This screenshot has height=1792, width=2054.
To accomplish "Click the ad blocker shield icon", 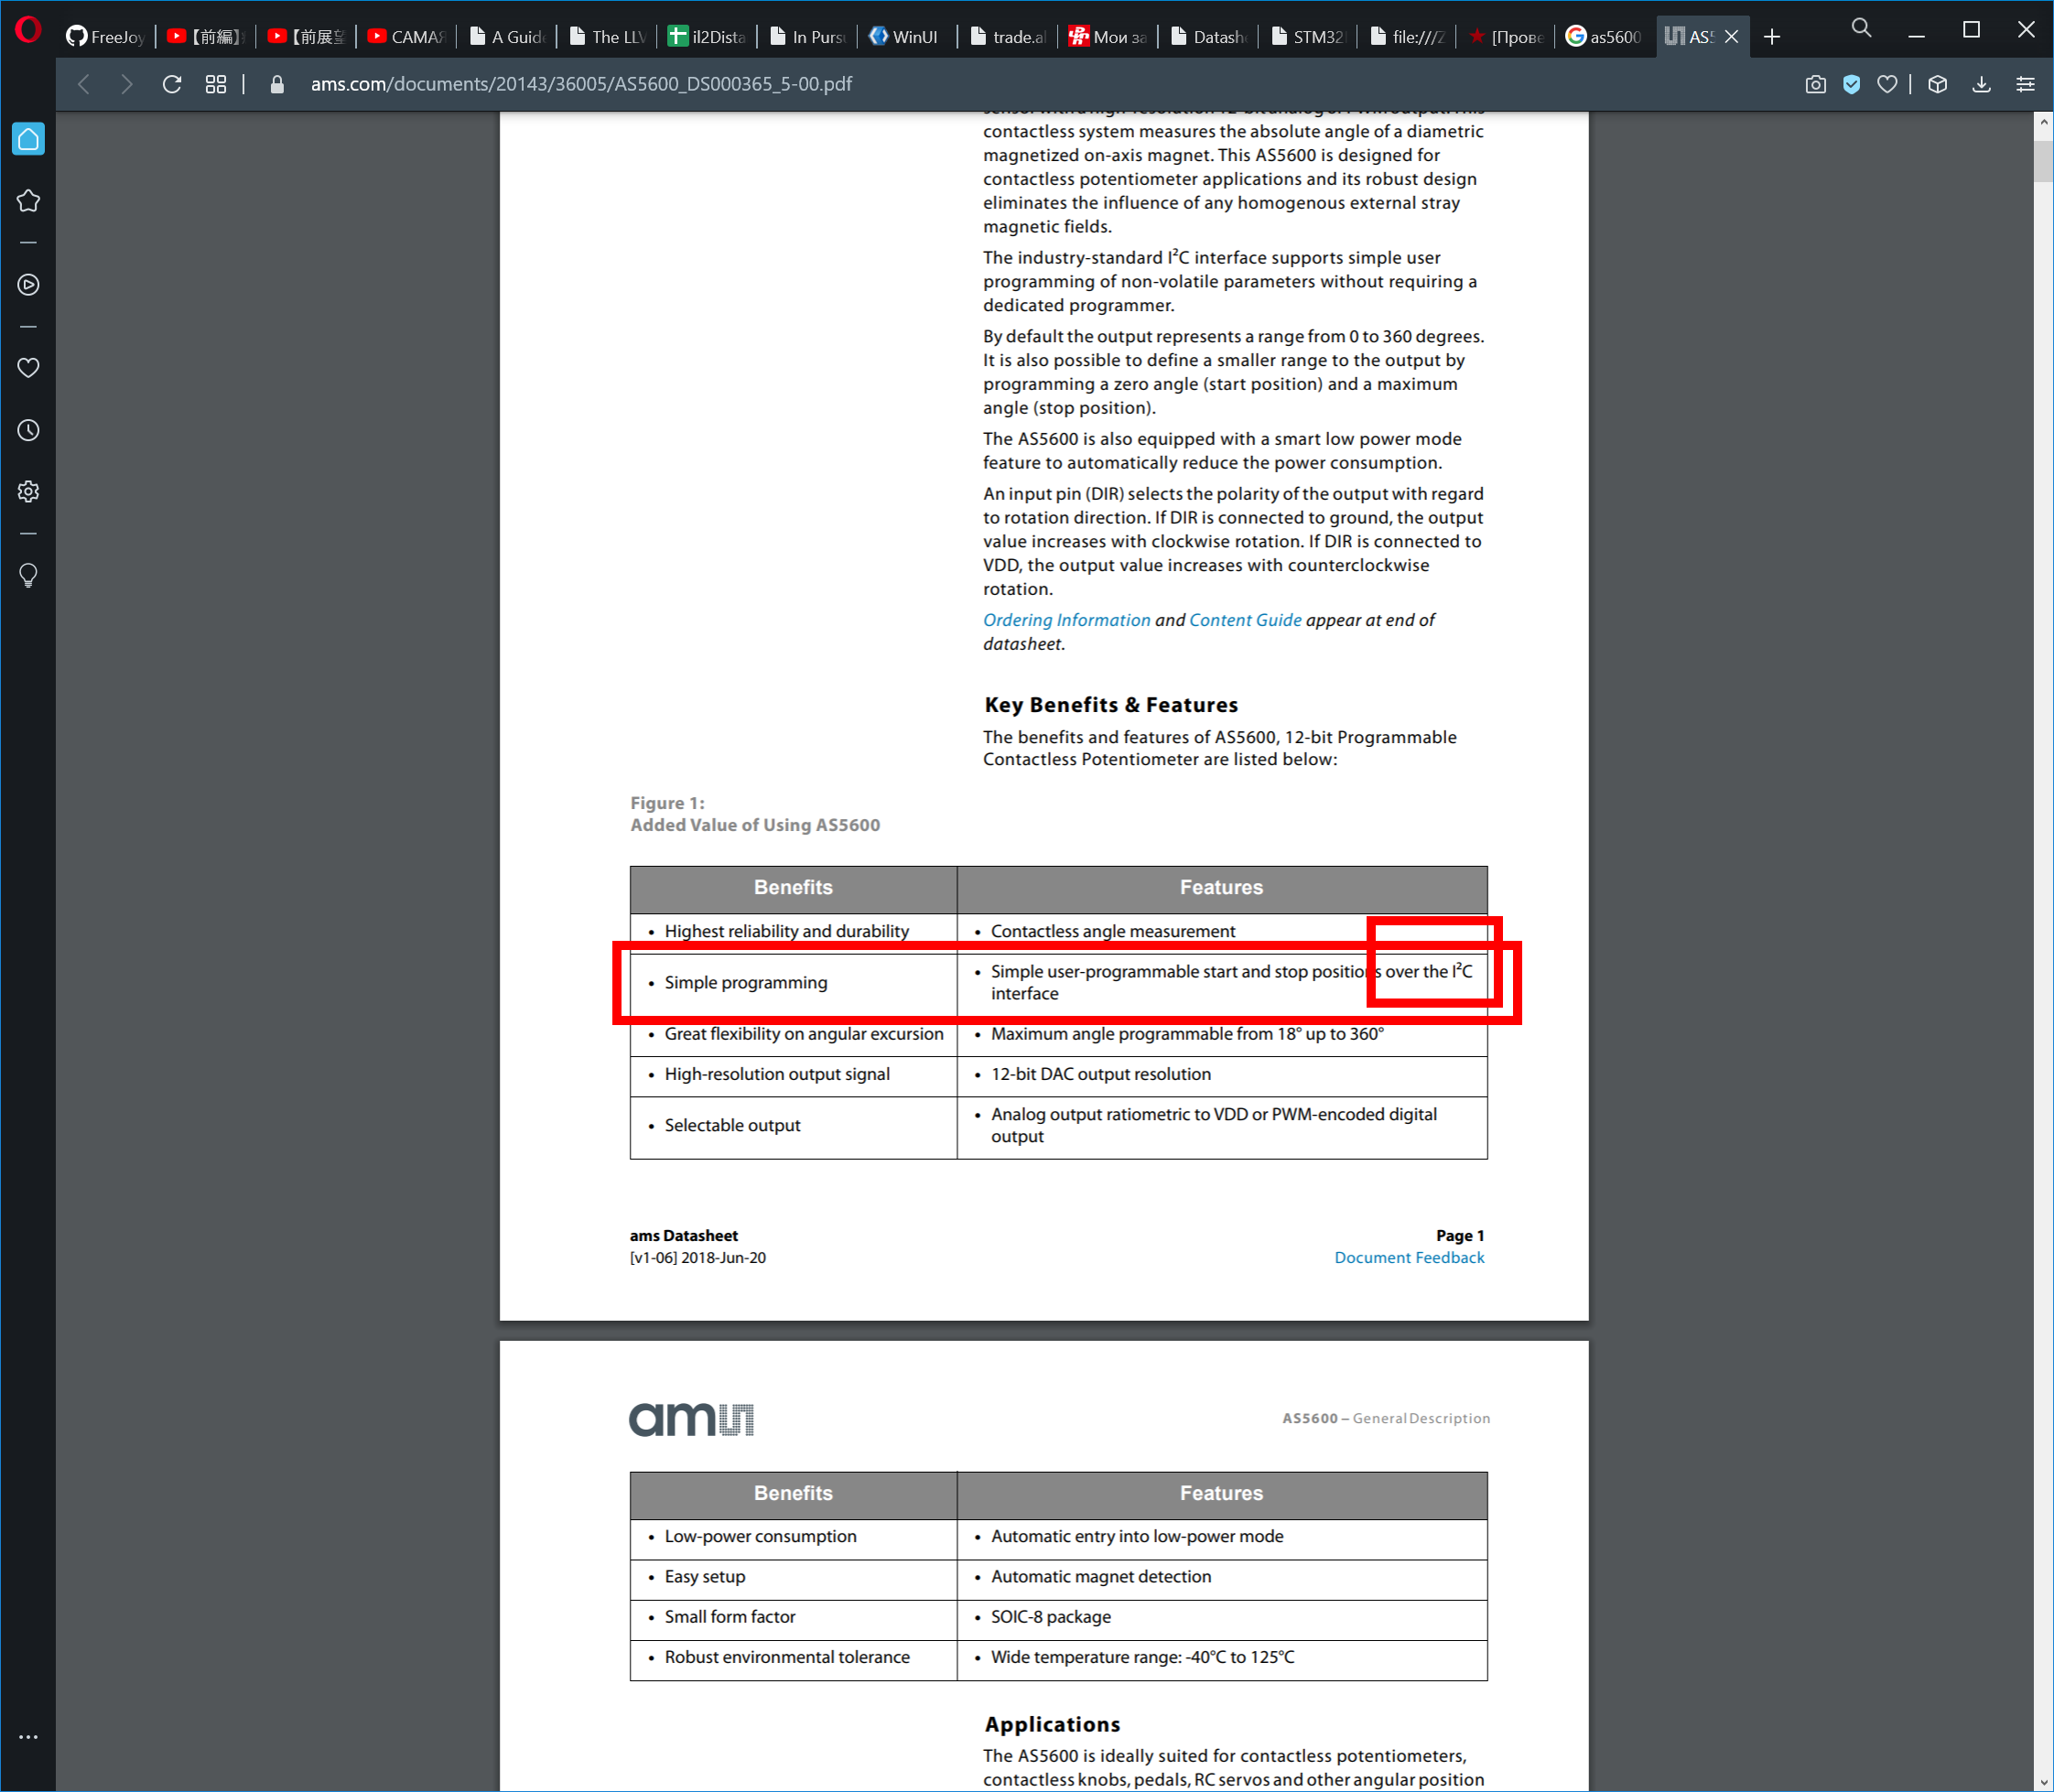I will point(1851,84).
